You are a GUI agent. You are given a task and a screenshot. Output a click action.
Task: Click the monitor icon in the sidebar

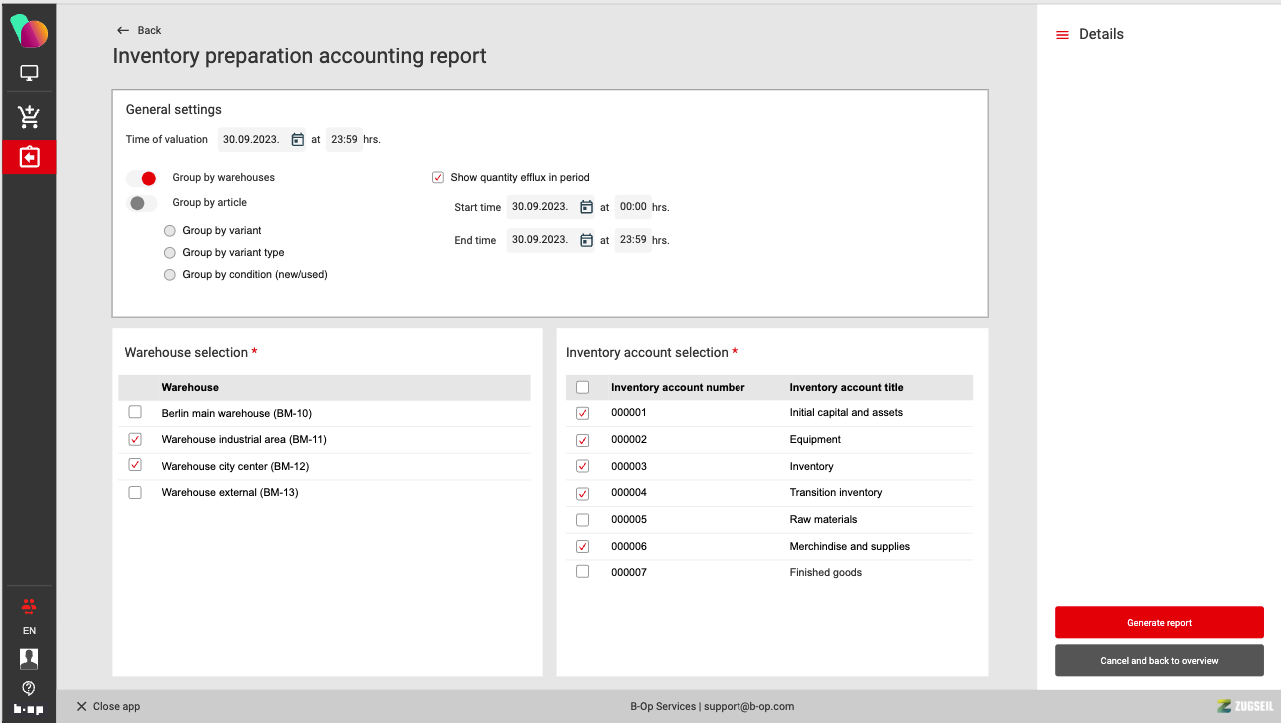pyautogui.click(x=29, y=73)
